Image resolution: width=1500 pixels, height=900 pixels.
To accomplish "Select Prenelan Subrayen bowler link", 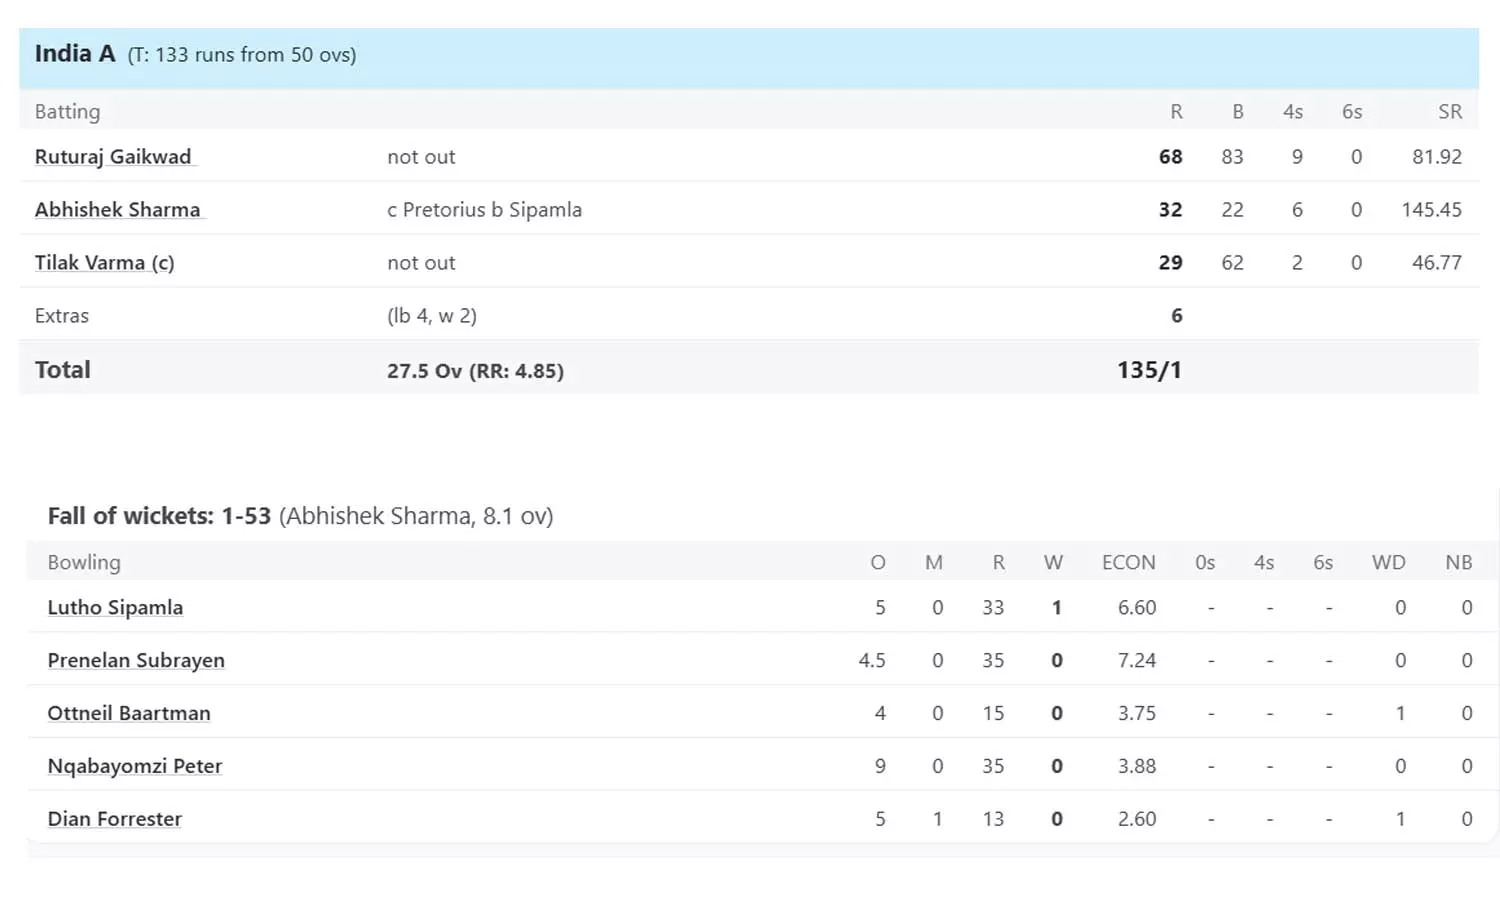I will coord(136,661).
